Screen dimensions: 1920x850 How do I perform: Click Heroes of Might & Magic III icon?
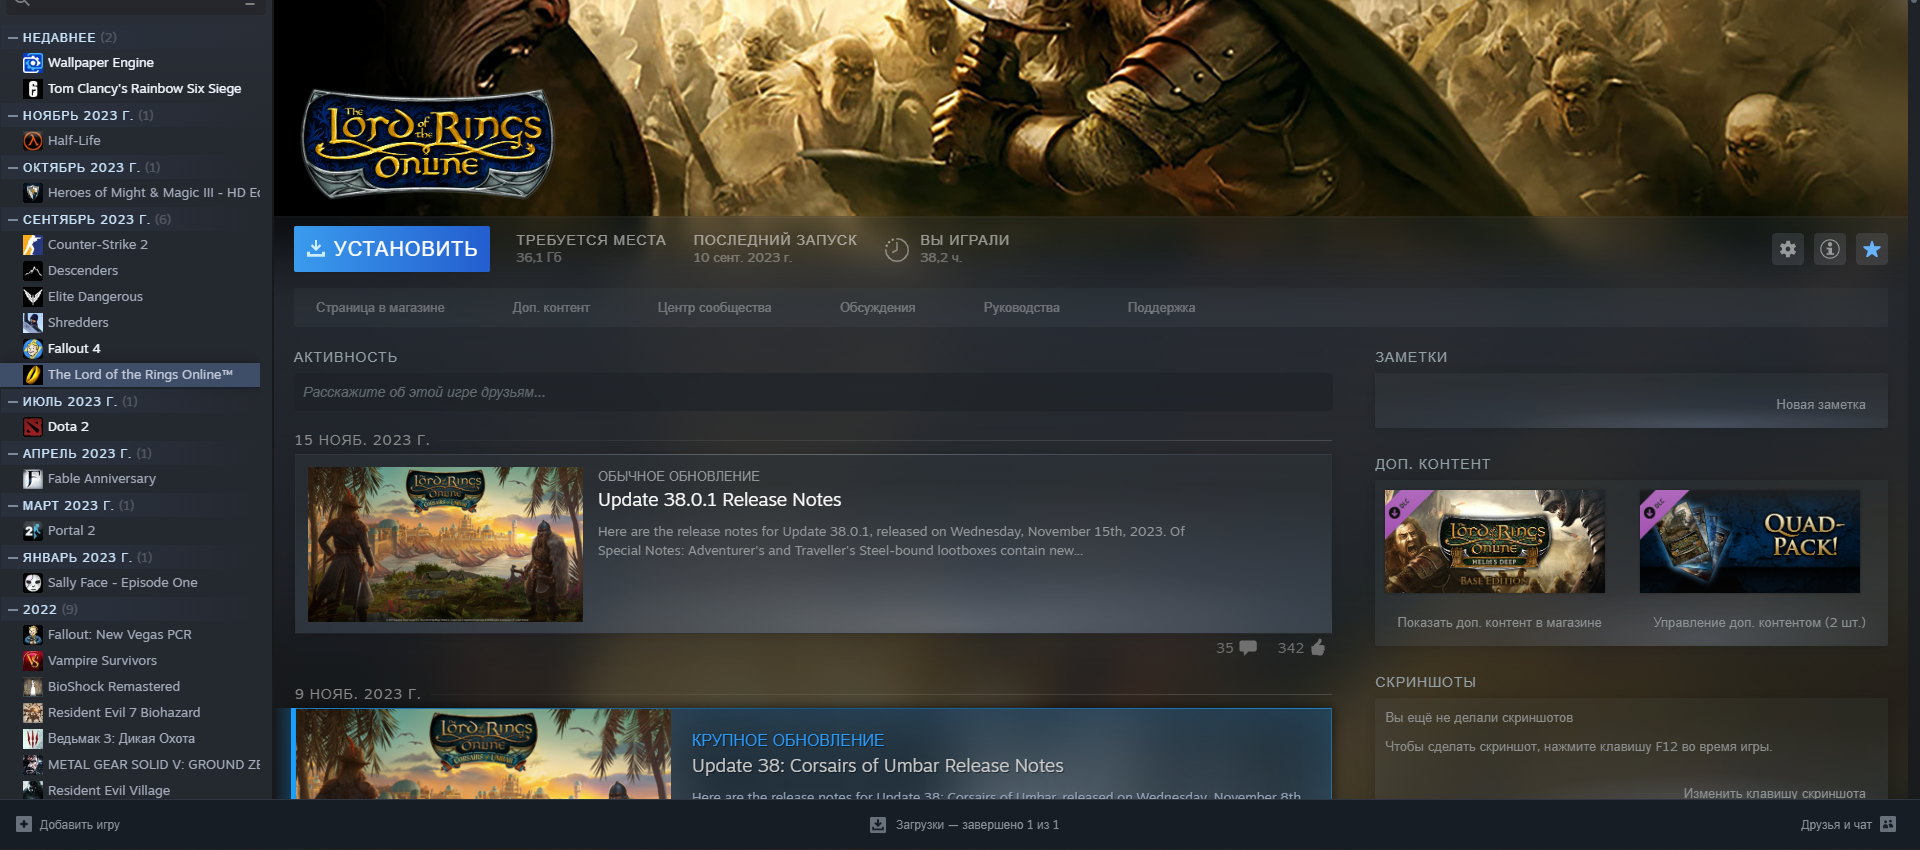point(33,193)
